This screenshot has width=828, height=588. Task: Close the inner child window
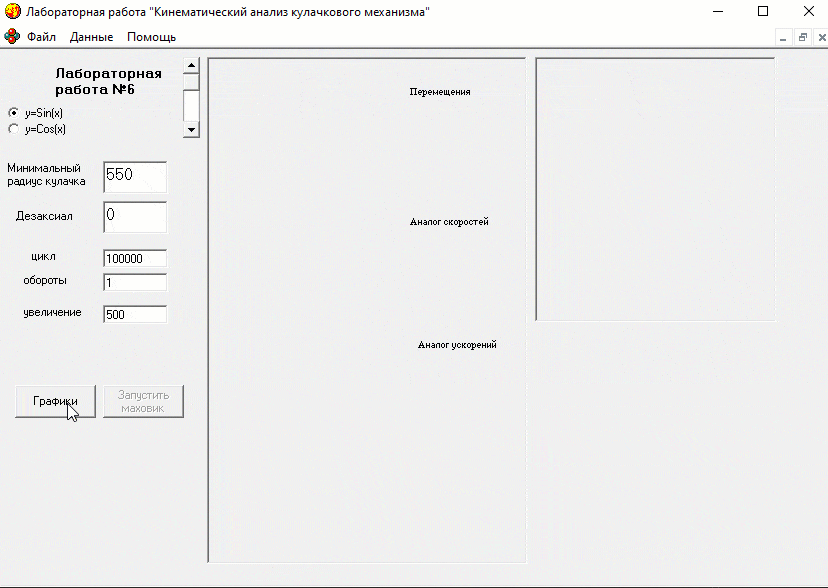click(821, 37)
